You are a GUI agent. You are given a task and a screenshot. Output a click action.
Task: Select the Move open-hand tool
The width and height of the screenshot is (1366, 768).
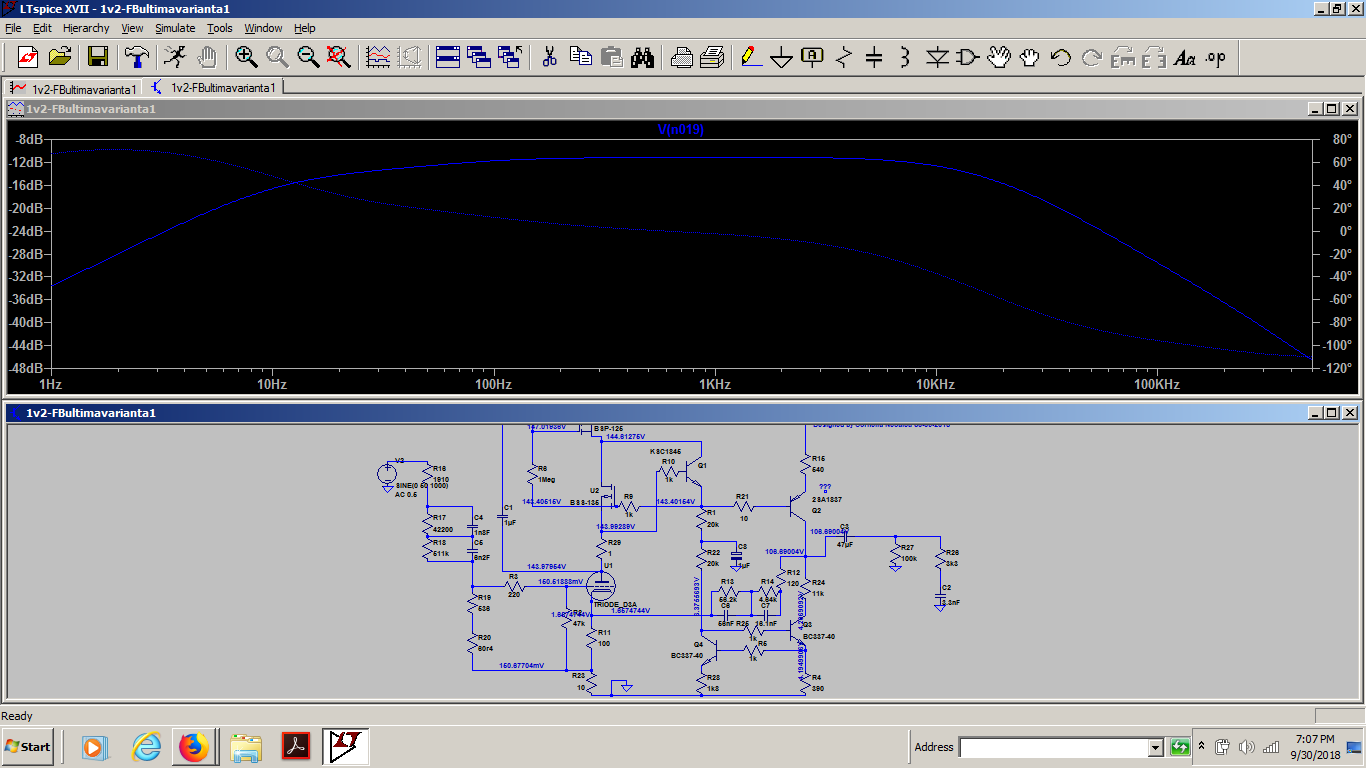coord(999,57)
